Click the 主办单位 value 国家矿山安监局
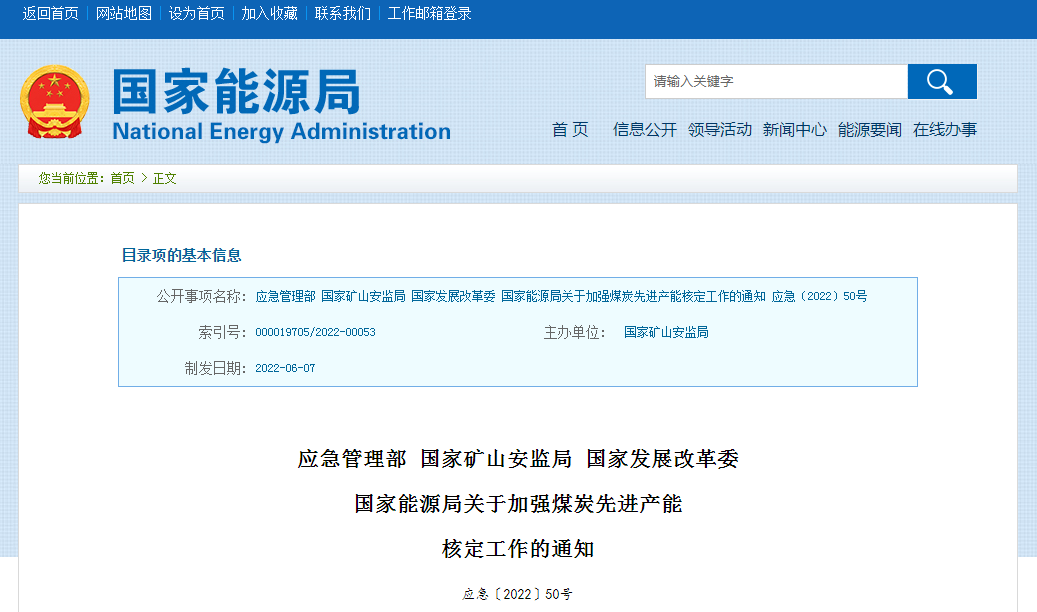 coord(666,332)
